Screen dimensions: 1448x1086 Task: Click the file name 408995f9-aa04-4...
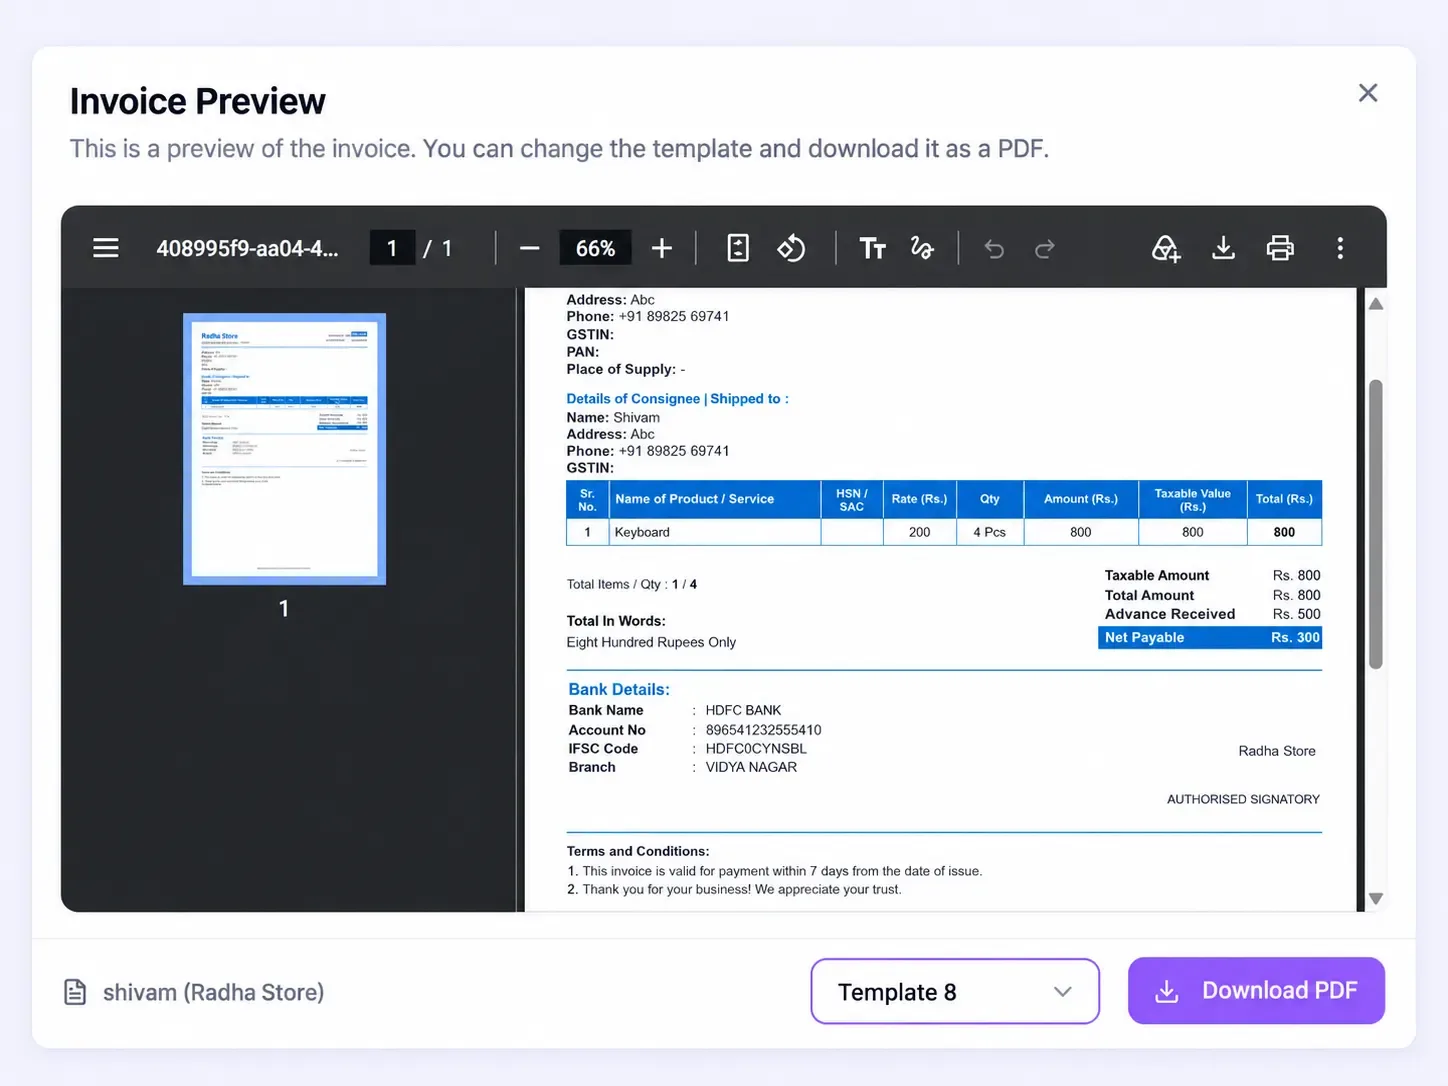247,248
